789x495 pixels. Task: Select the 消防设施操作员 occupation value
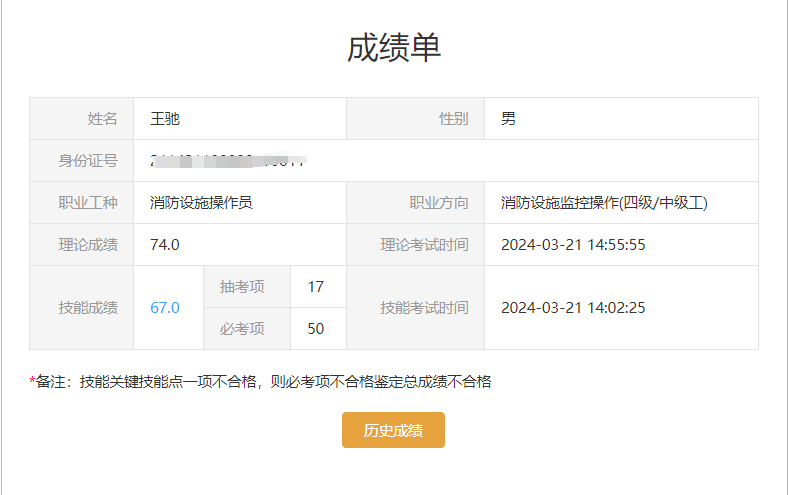coord(201,203)
